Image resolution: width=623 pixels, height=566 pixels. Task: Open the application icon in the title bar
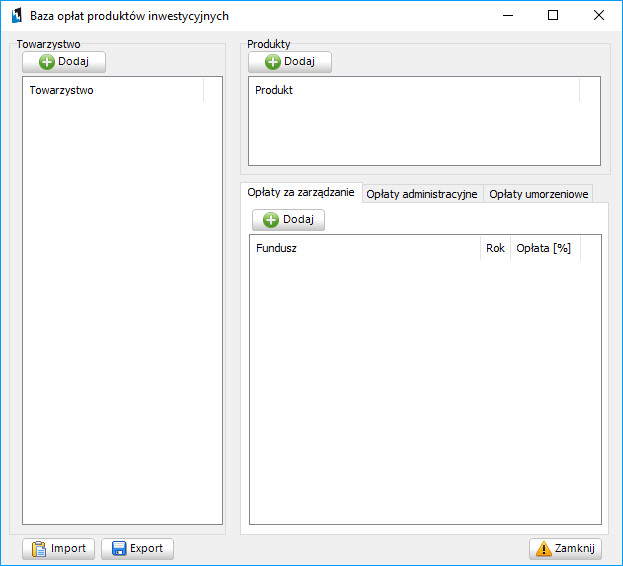coord(16,16)
